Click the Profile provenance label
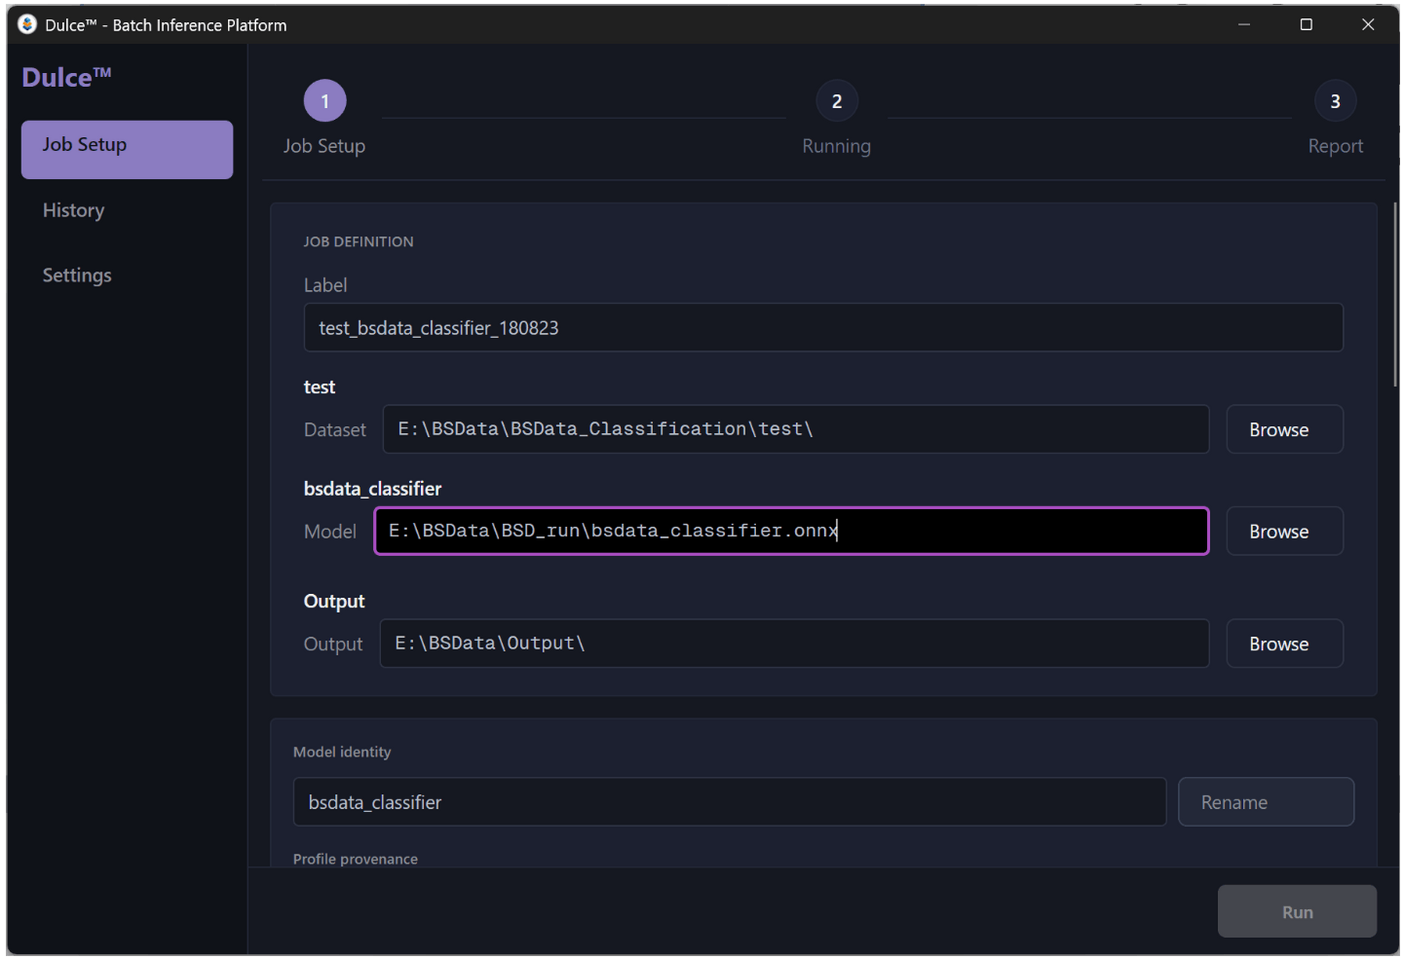The height and width of the screenshot is (959, 1403). (355, 859)
